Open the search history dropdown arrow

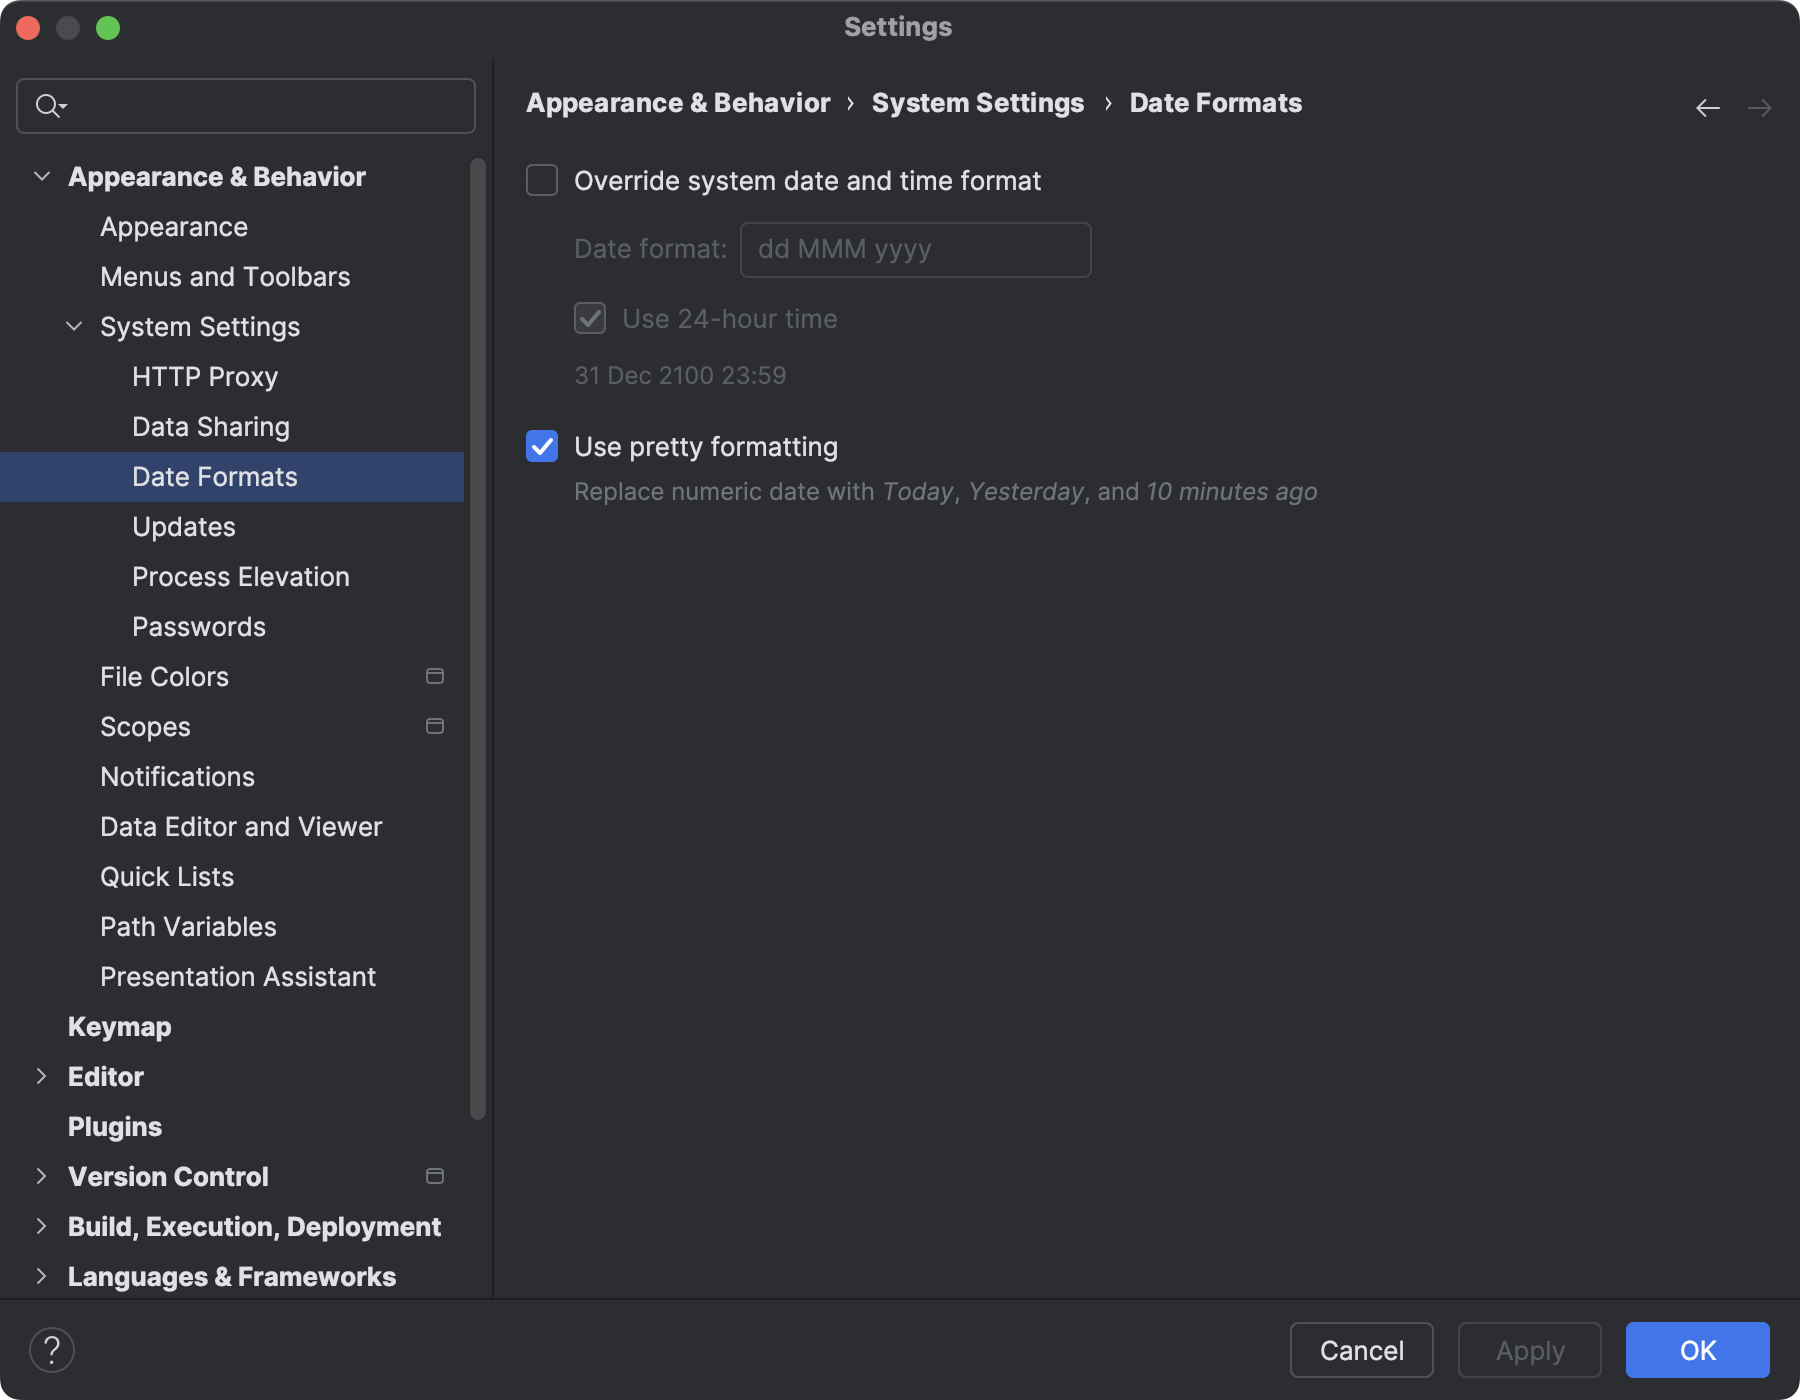click(63, 108)
